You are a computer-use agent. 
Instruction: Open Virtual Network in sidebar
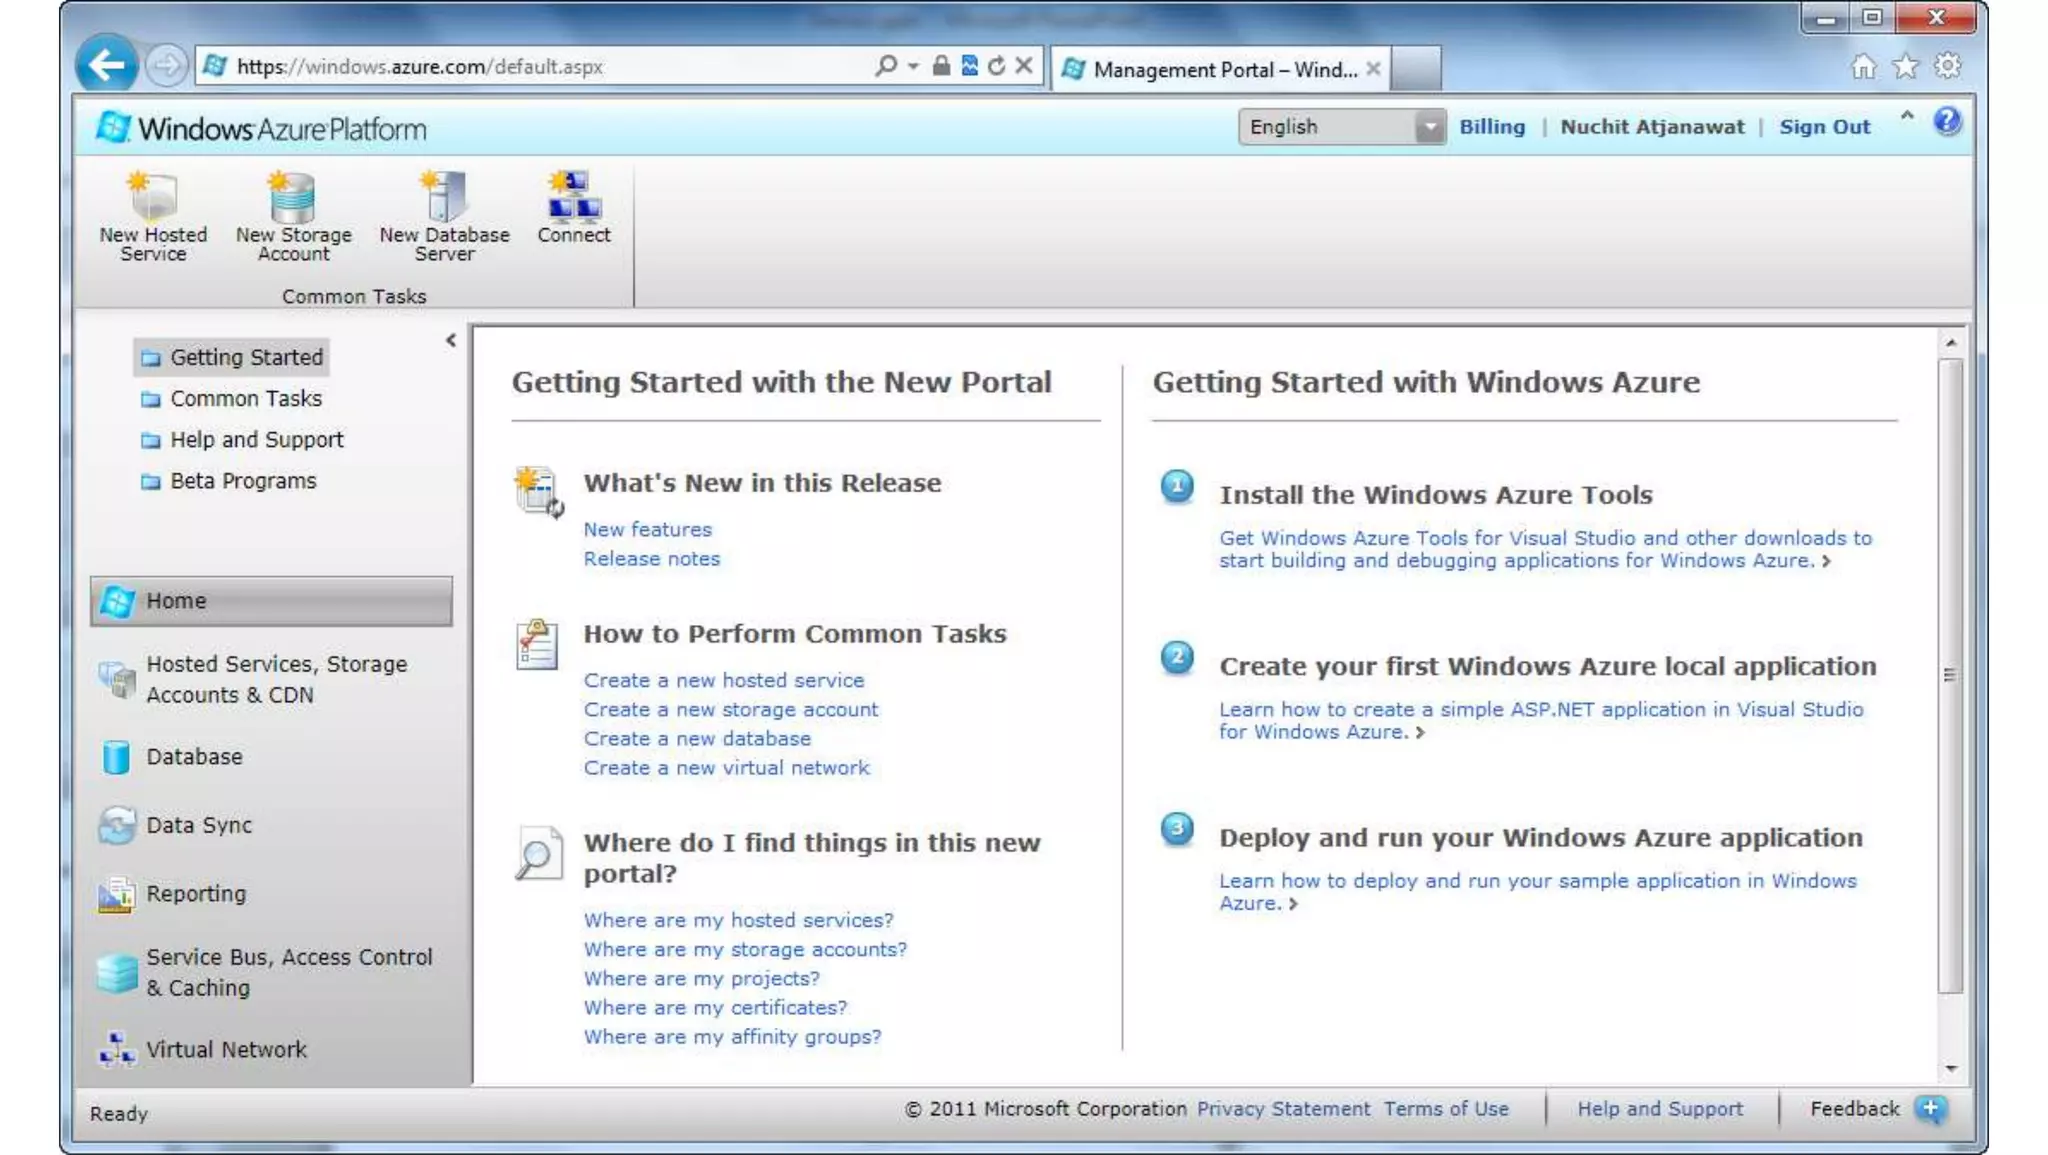click(226, 1049)
